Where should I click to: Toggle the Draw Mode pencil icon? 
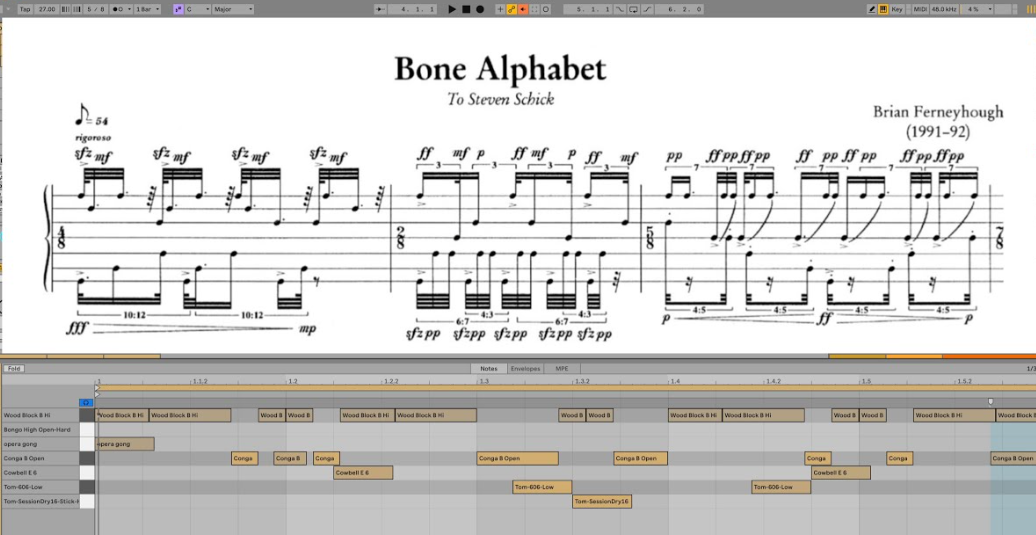tap(870, 9)
